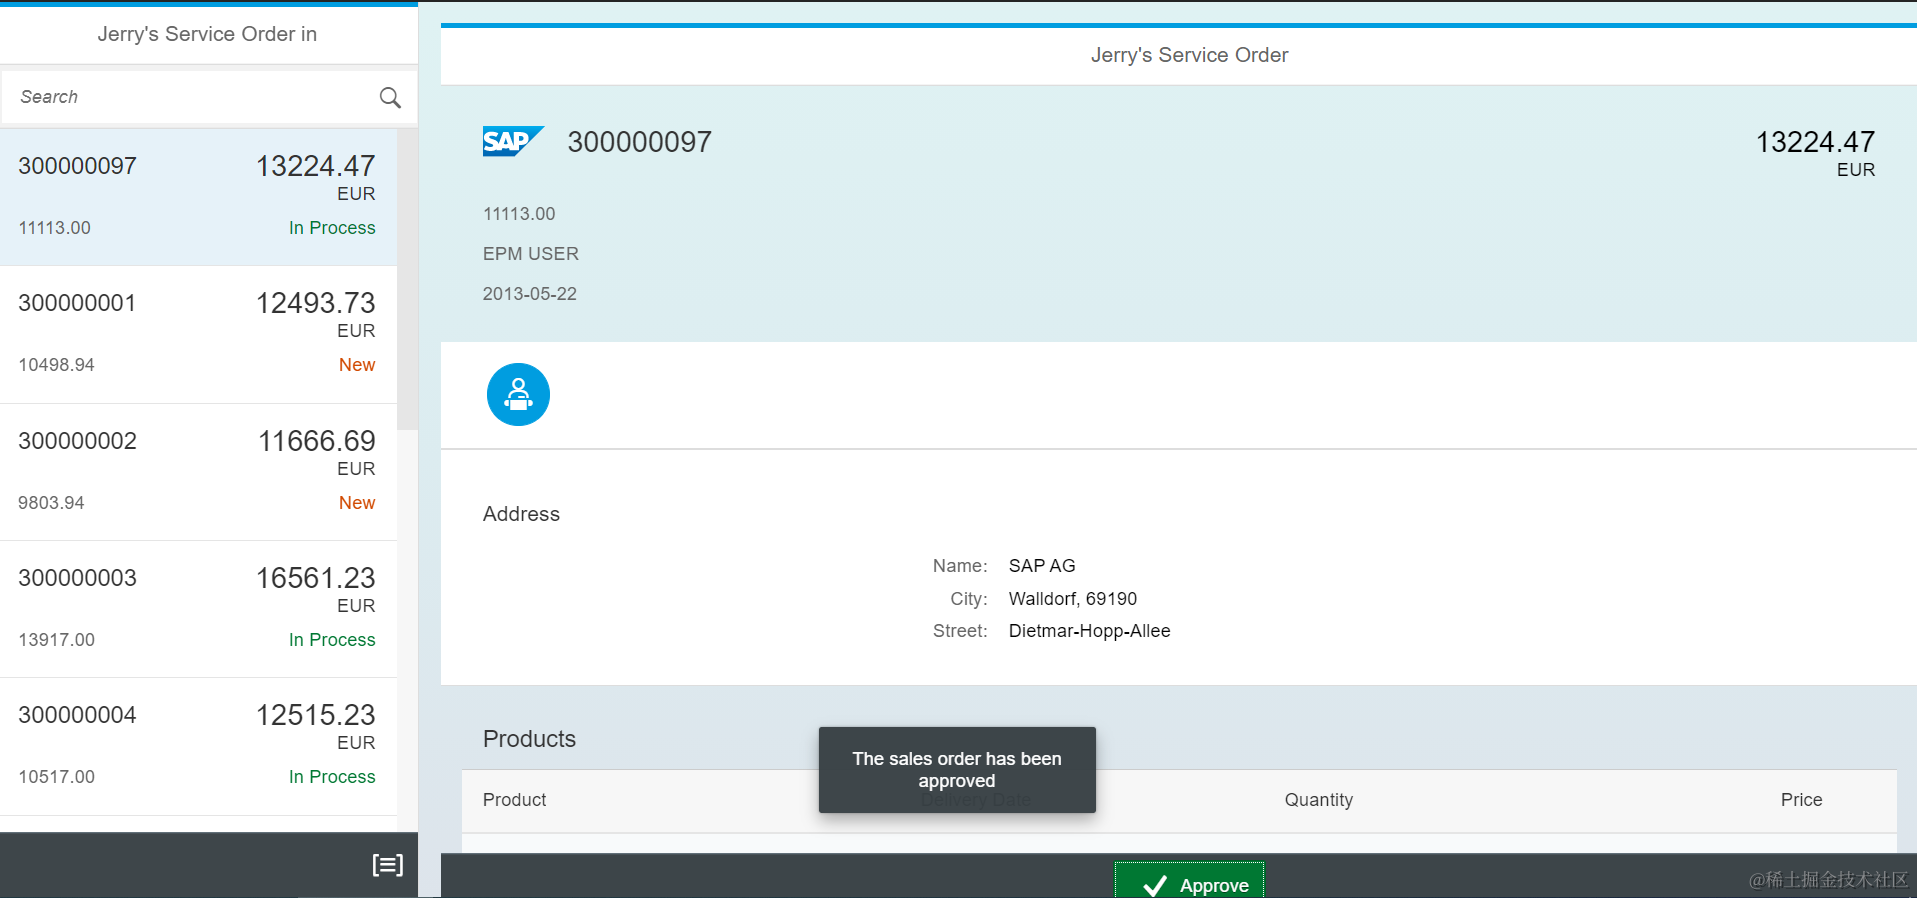Click the street value Dietmar-Hopp-Allee
The width and height of the screenshot is (1917, 898).
pyautogui.click(x=1090, y=631)
